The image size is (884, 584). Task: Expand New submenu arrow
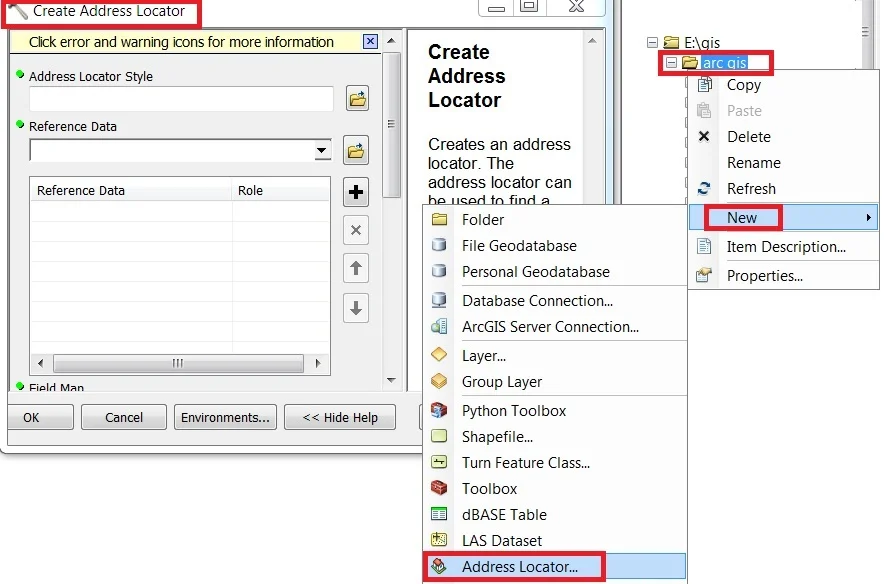(869, 218)
